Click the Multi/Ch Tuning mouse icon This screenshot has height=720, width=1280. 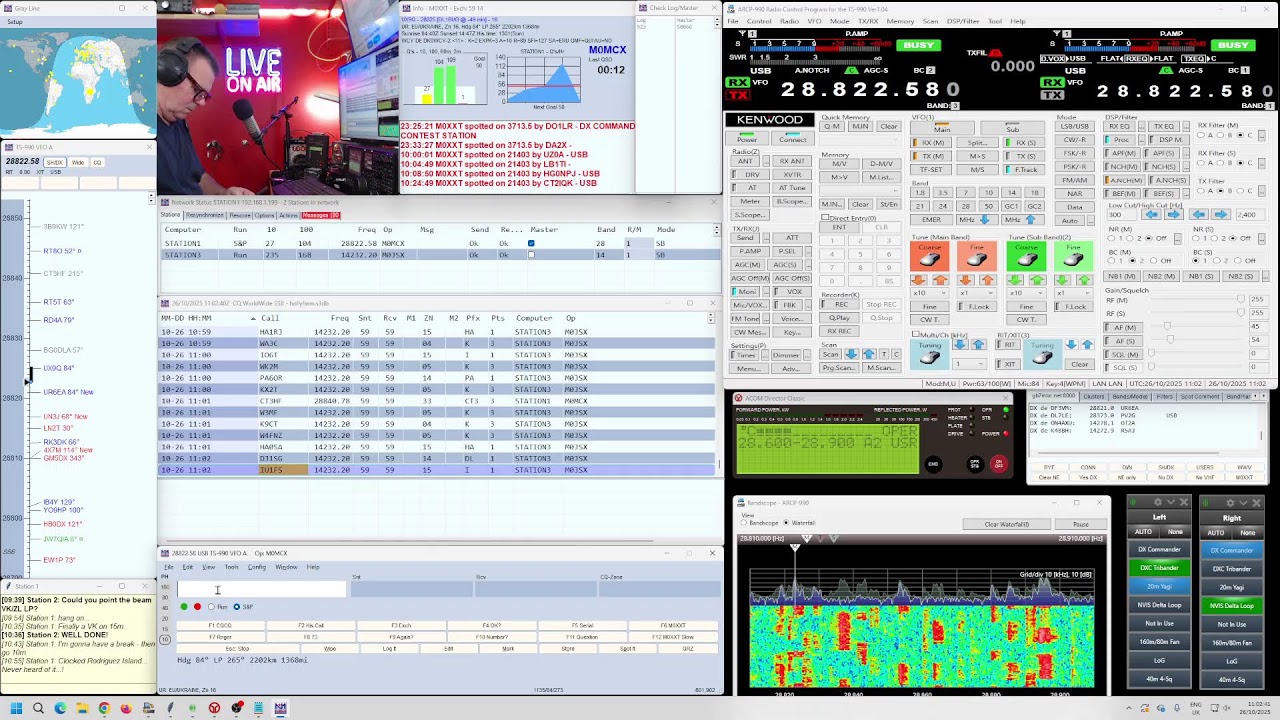click(929, 354)
